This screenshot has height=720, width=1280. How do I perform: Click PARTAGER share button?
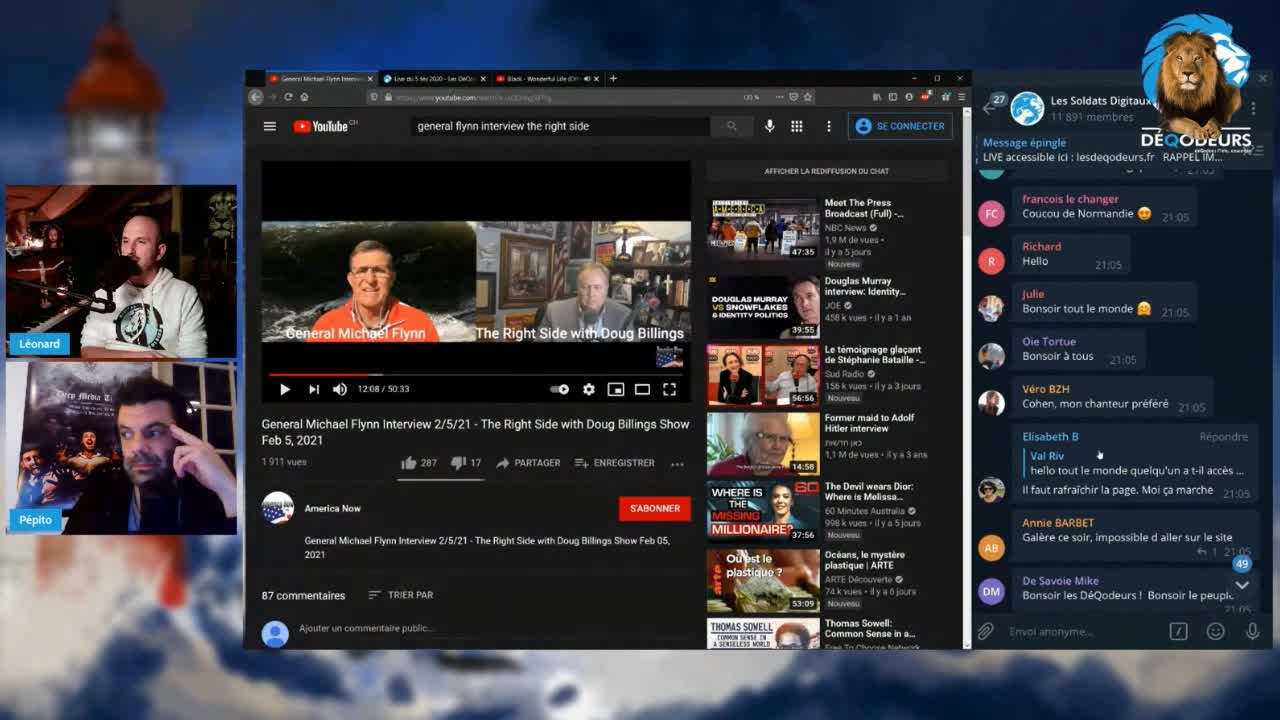(528, 463)
